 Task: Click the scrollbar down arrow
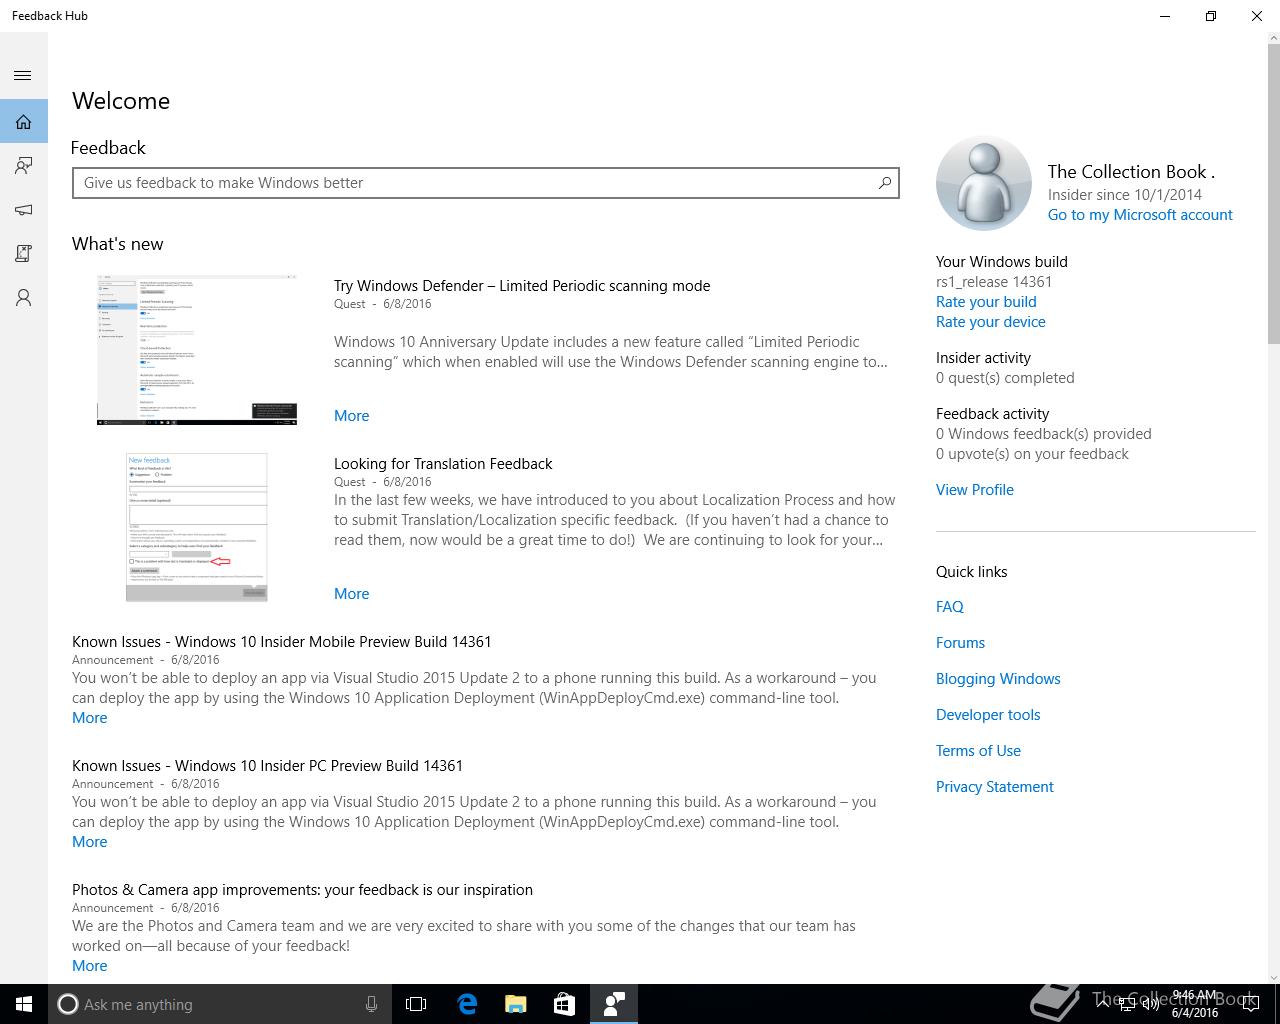click(1273, 978)
